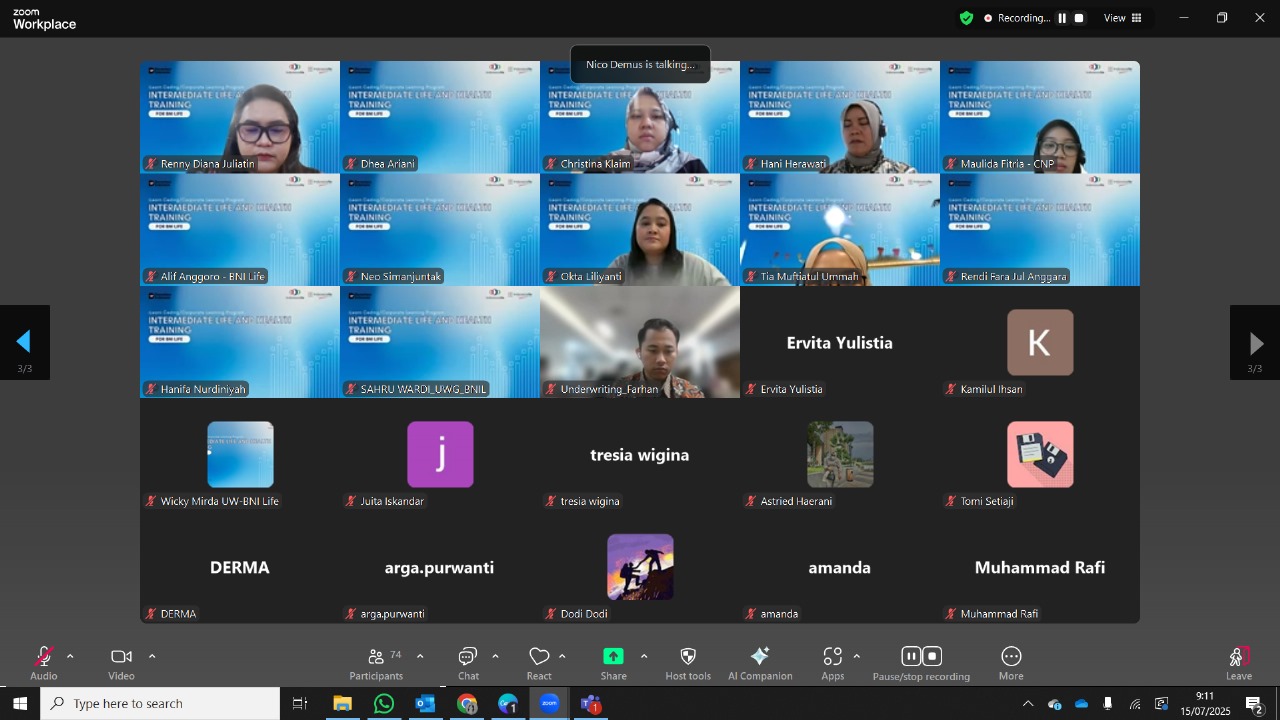Image resolution: width=1280 pixels, height=720 pixels.
Task: Open the View layout menu
Action: [1123, 18]
